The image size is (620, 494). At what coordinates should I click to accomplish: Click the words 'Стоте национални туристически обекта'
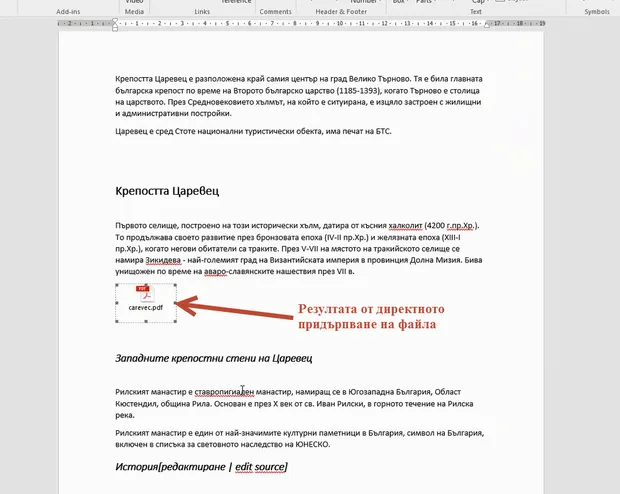click(x=249, y=131)
